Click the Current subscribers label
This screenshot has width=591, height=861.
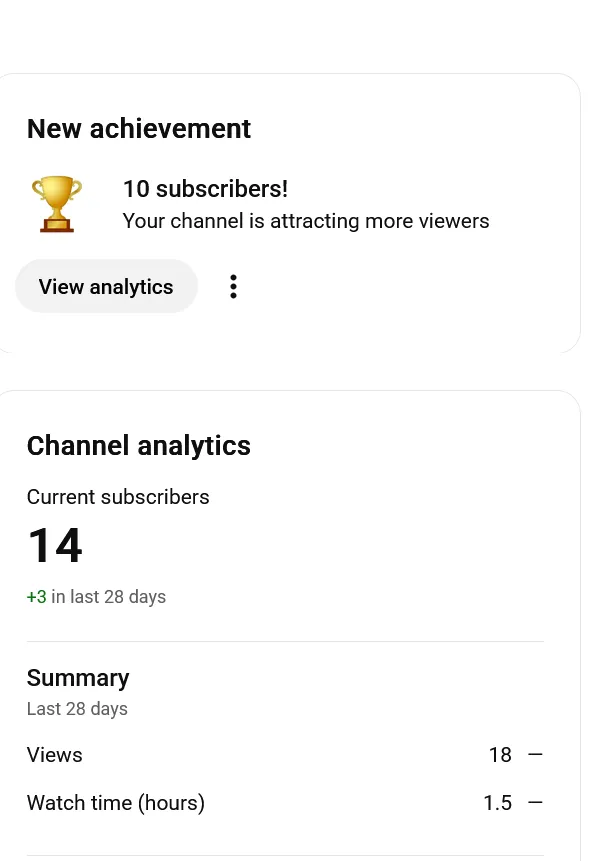(x=118, y=497)
